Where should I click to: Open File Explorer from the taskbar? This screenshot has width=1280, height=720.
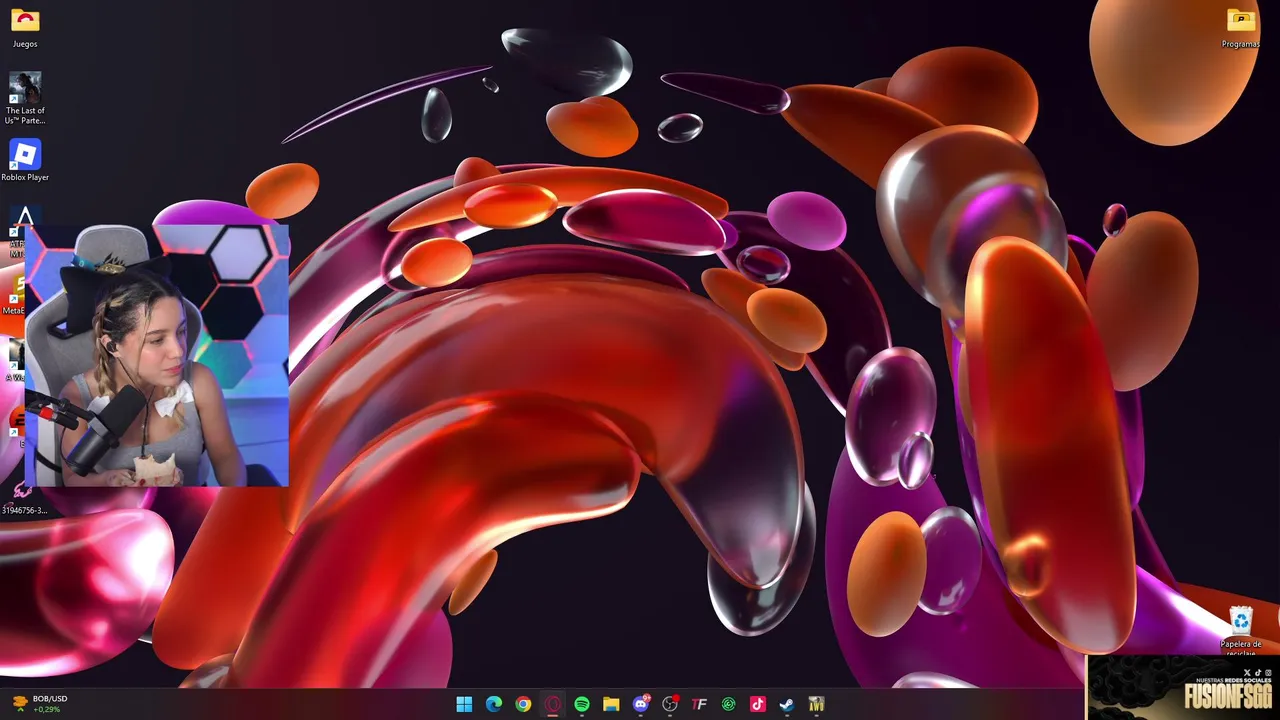611,704
